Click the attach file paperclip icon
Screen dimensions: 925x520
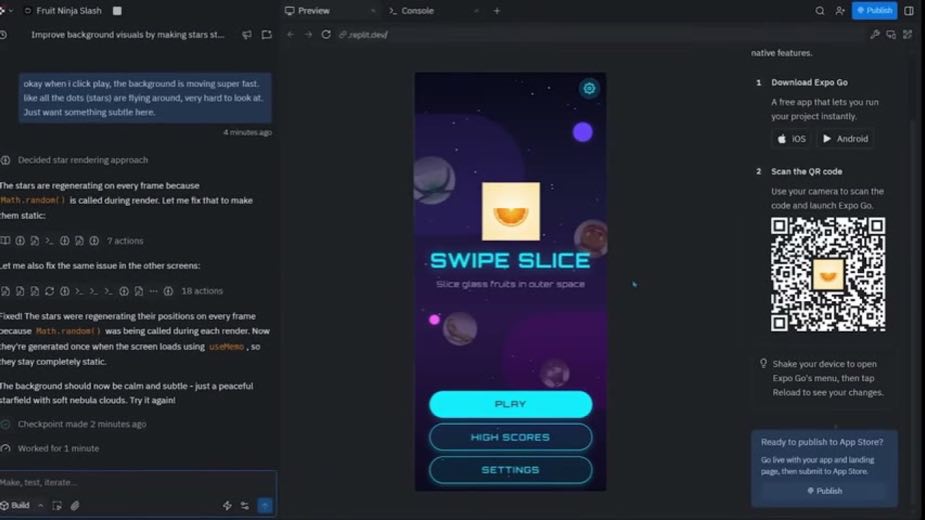point(75,506)
